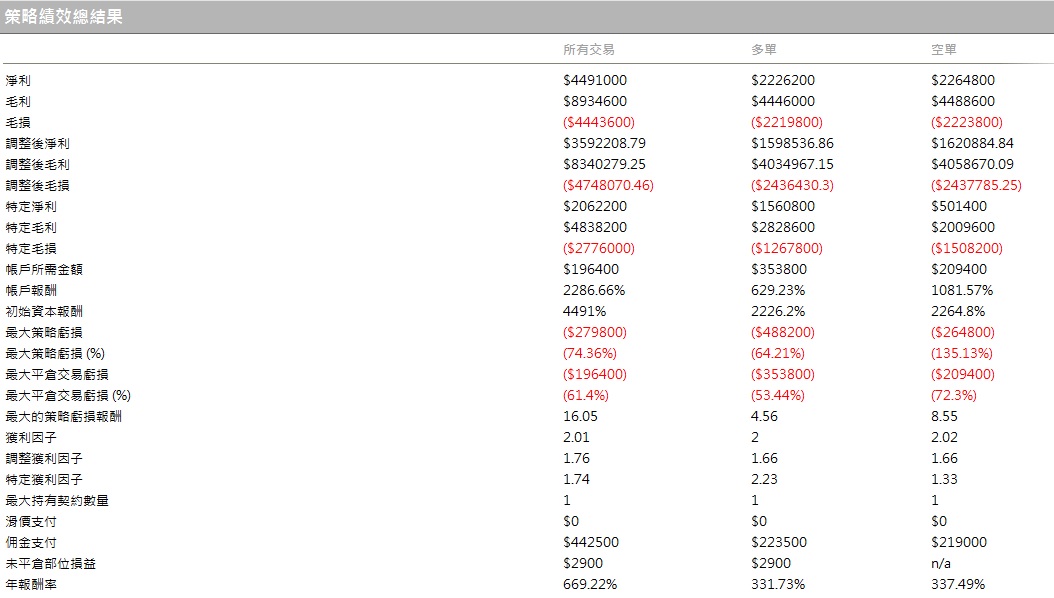This screenshot has height=598, width=1054.
Task: Select short select net profit $501400
Action: [959, 207]
